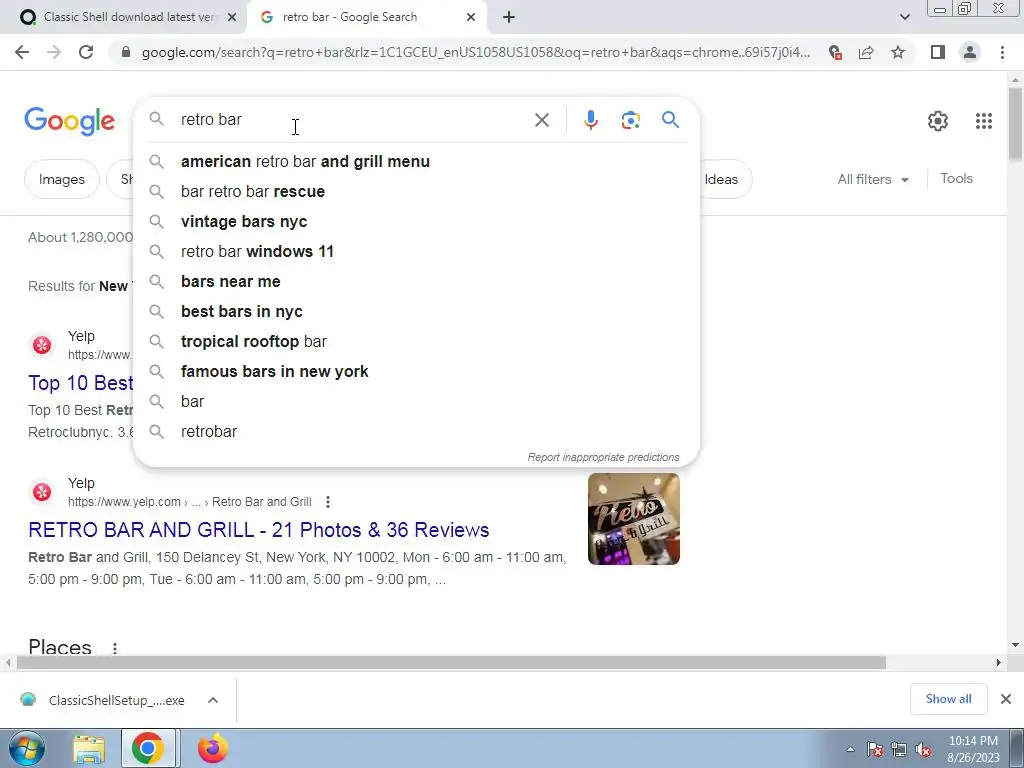Click the blocked content icon in address bar
Image resolution: width=1024 pixels, height=768 pixels.
click(835, 52)
